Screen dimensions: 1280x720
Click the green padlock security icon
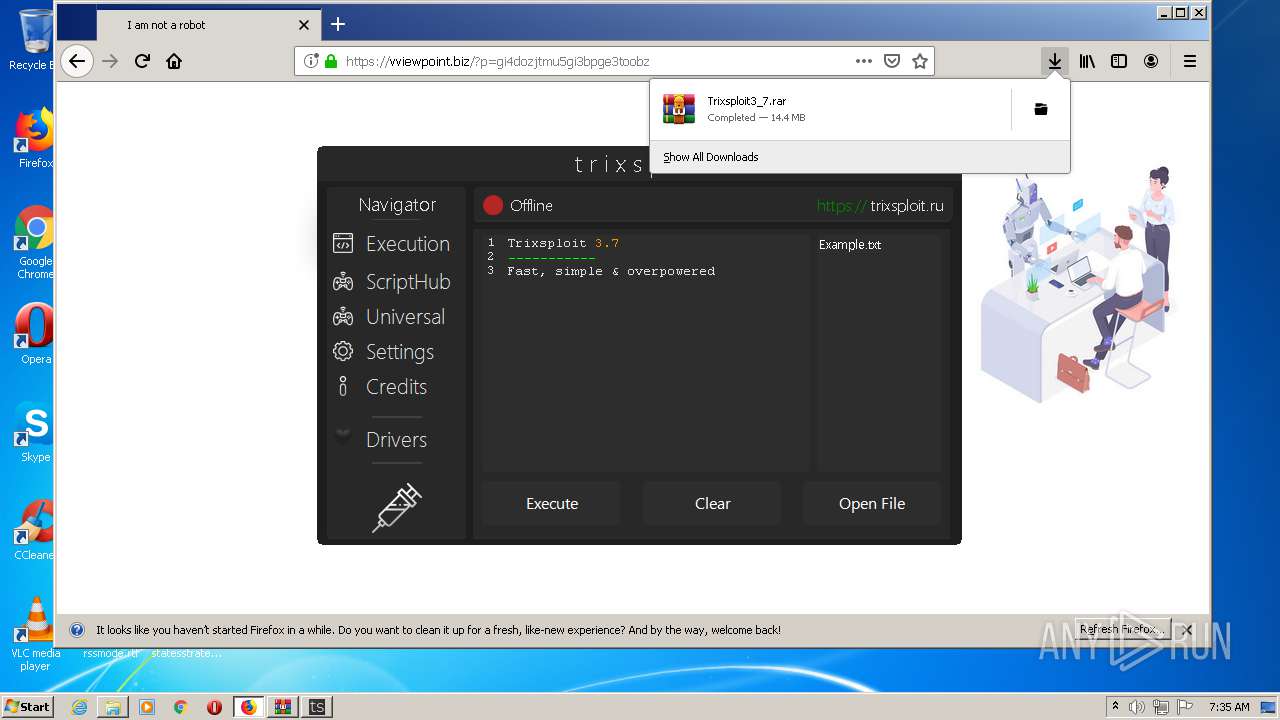pos(330,61)
